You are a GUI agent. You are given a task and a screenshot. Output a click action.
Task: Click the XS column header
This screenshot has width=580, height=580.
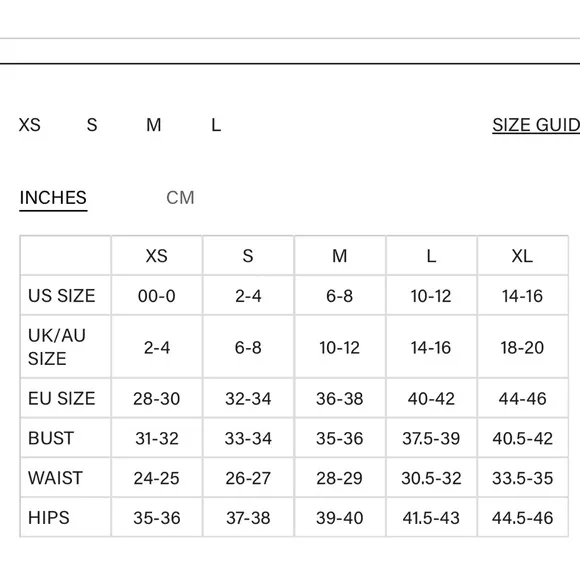[x=156, y=256]
